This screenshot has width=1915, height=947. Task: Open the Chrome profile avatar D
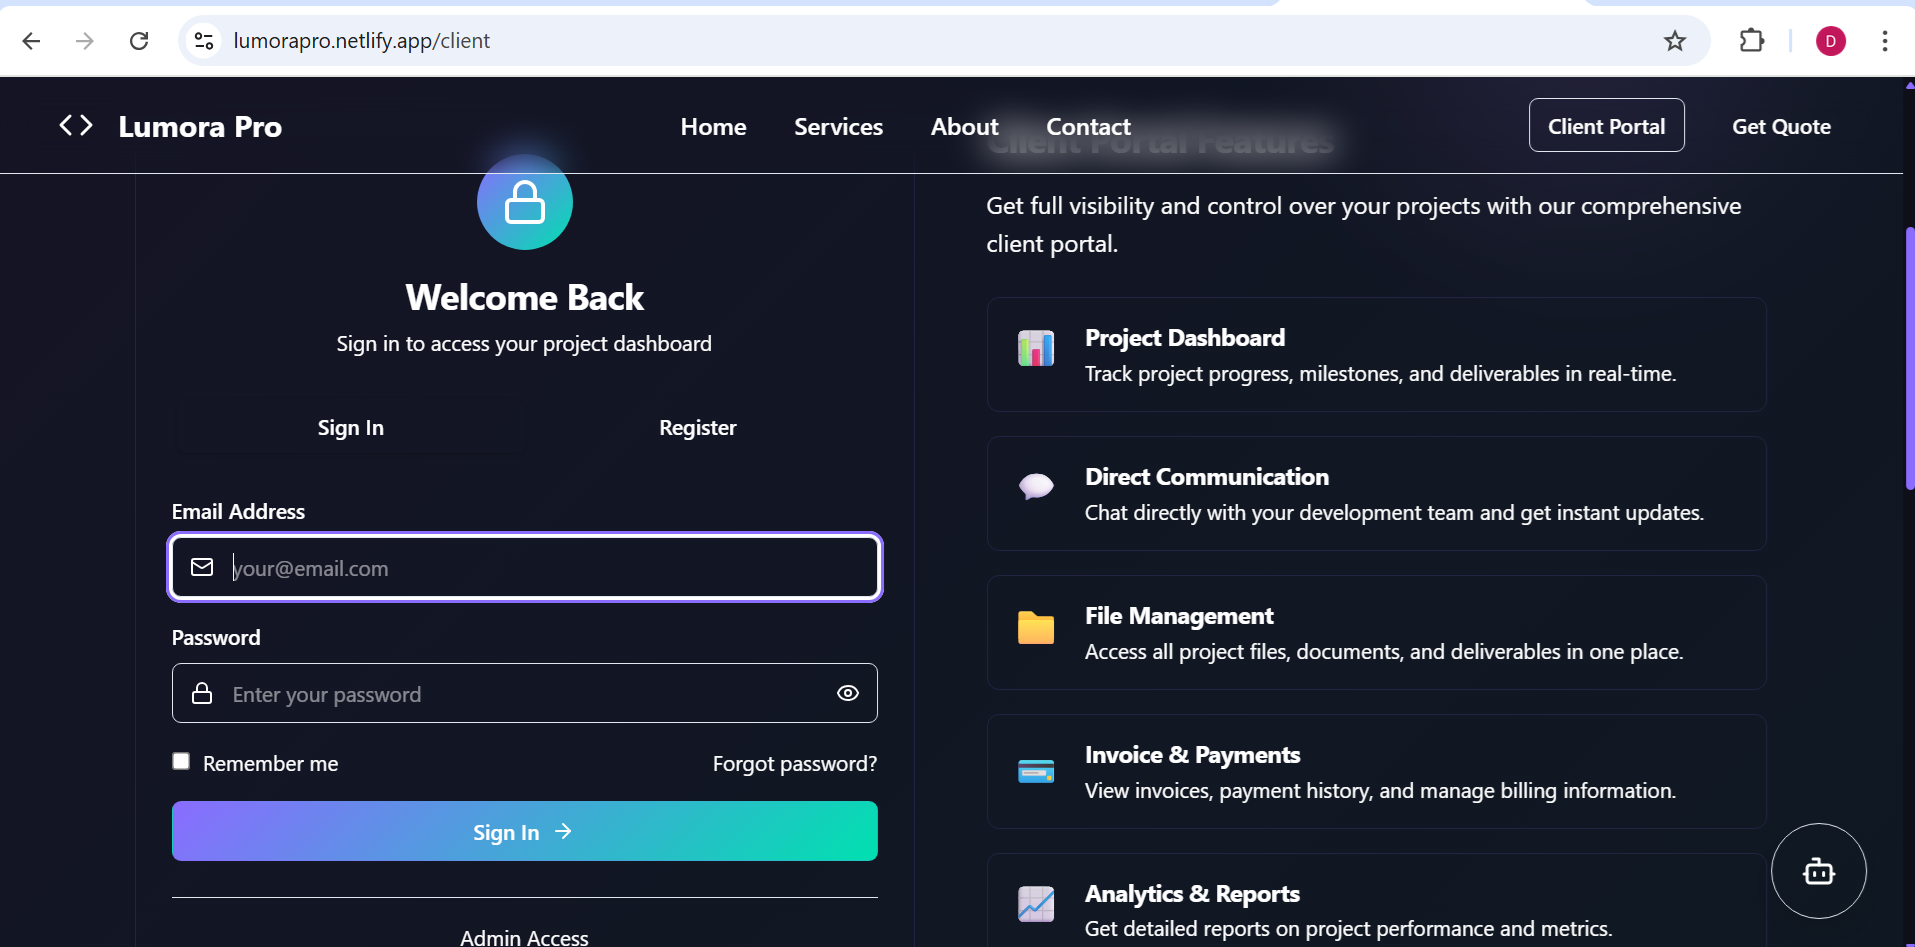point(1831,41)
